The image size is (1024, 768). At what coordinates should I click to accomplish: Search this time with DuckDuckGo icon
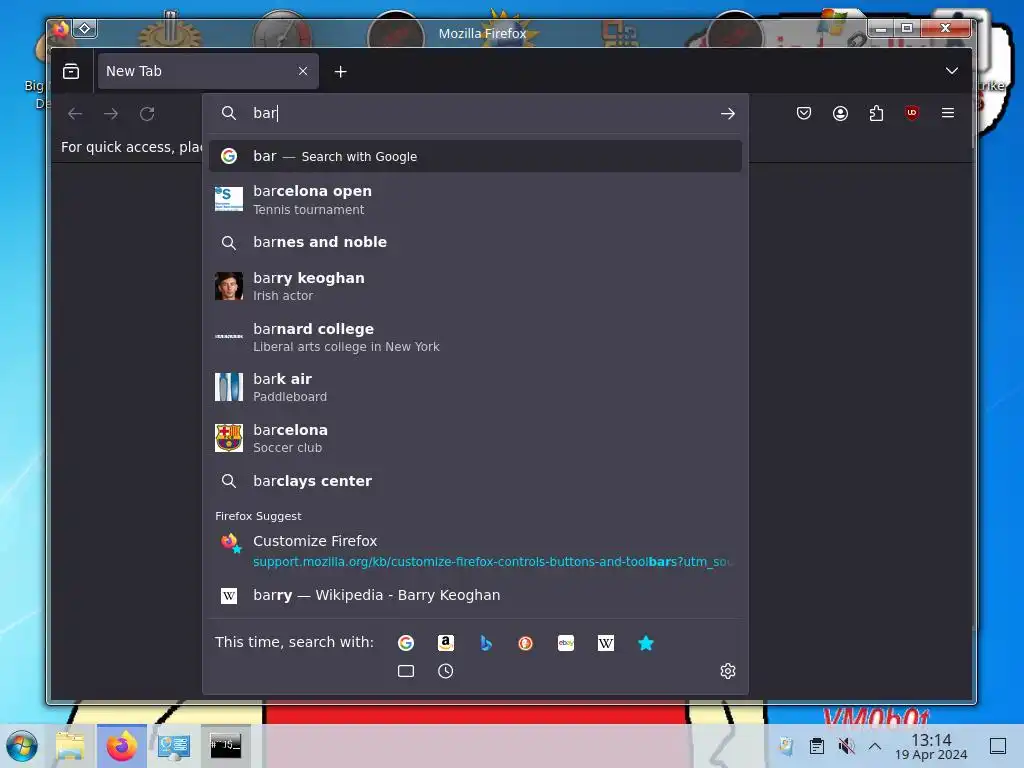(525, 643)
